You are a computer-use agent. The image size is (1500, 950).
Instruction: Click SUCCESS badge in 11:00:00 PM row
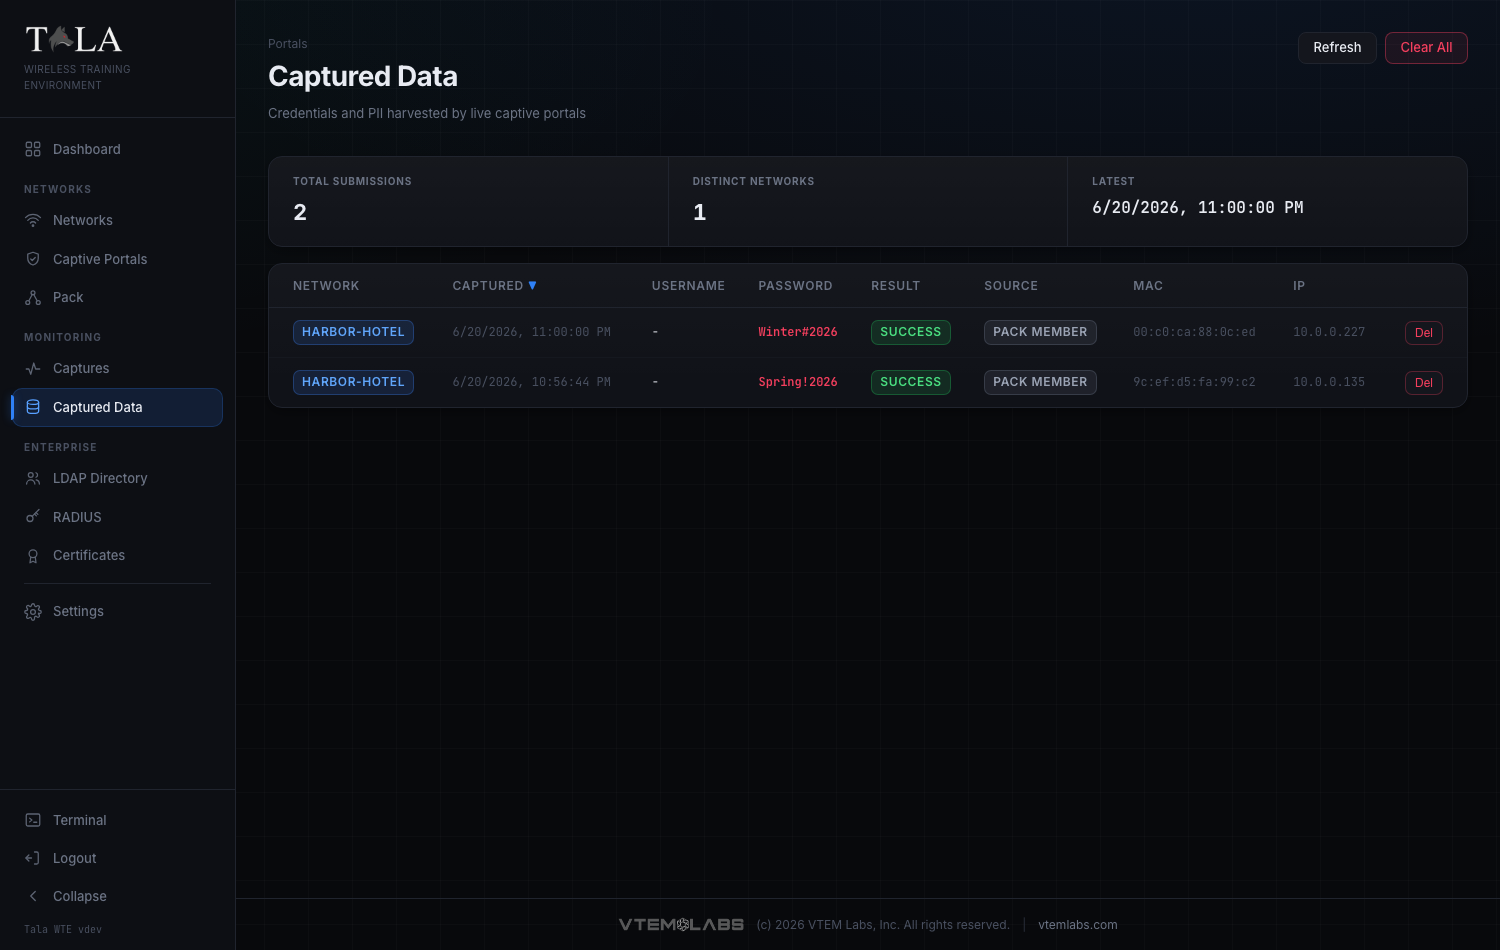911,332
